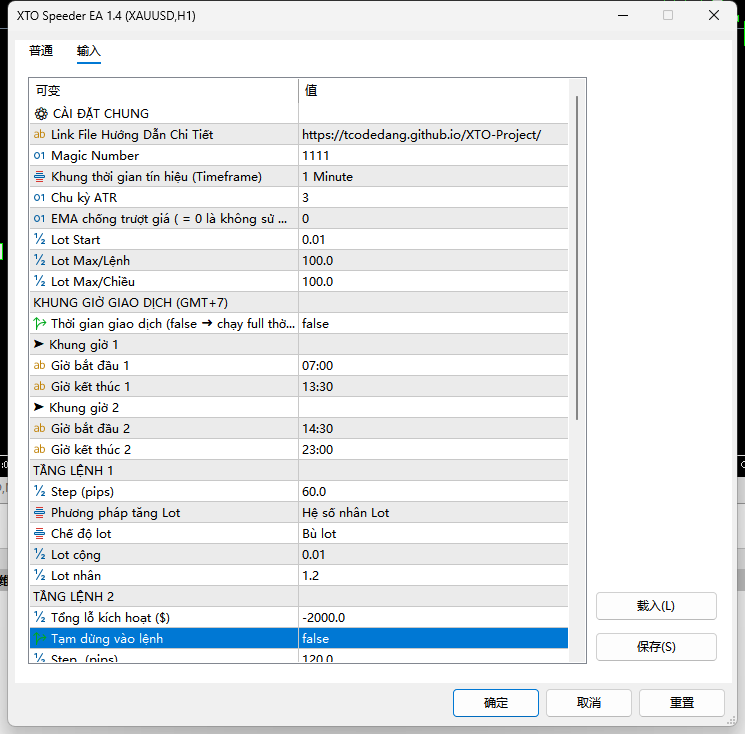Switch to the 普通 tab
The width and height of the screenshot is (745, 734).
(41, 51)
